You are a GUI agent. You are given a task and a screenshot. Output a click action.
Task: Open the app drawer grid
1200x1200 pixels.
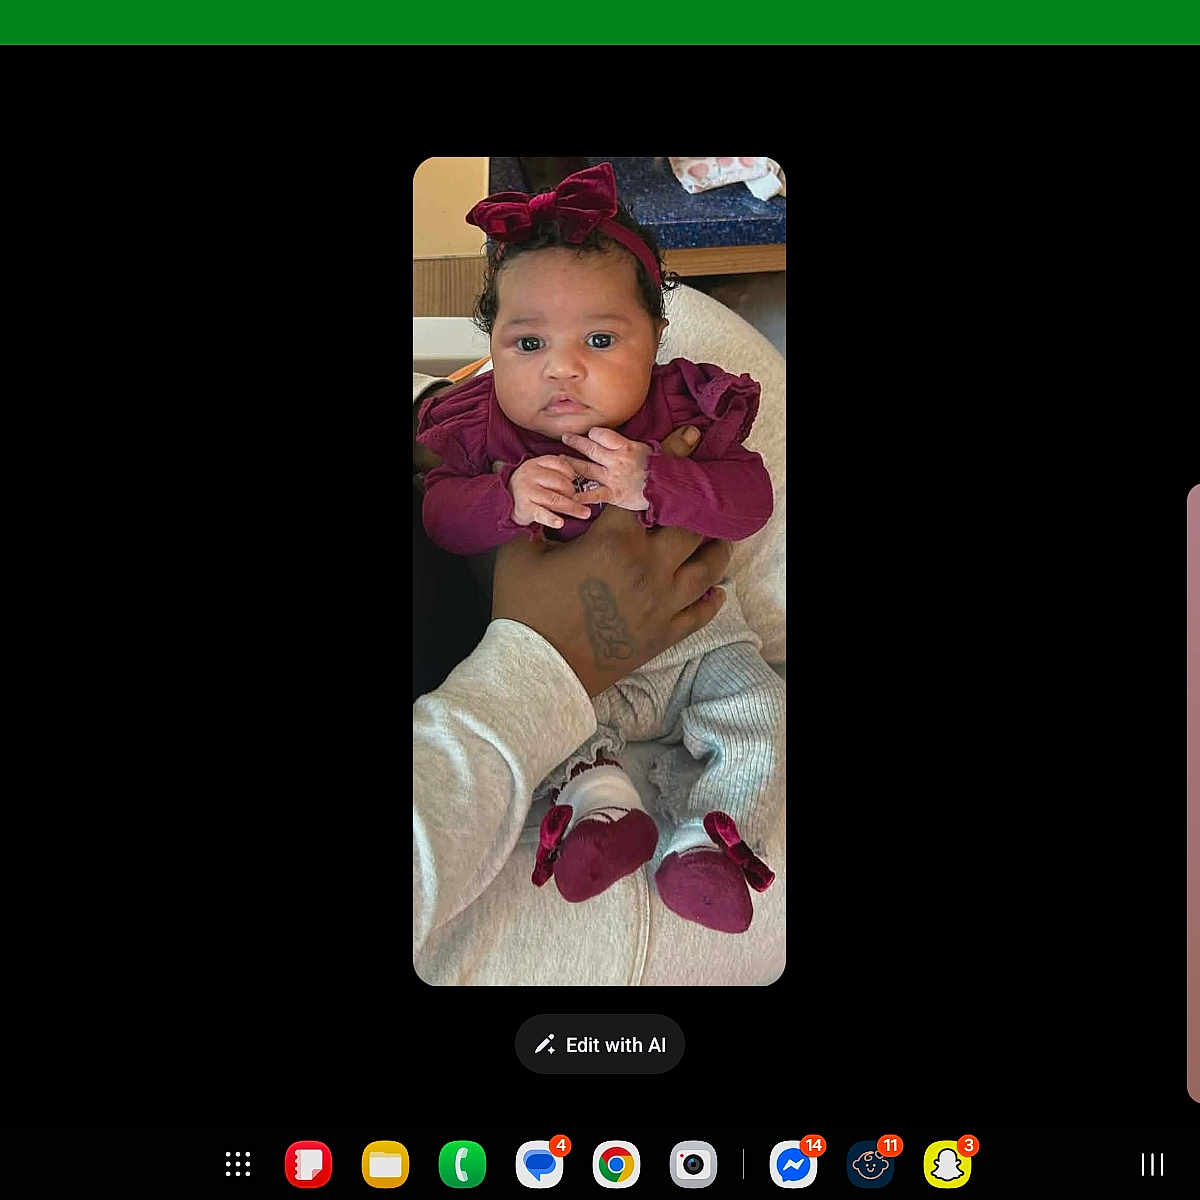click(x=238, y=1164)
